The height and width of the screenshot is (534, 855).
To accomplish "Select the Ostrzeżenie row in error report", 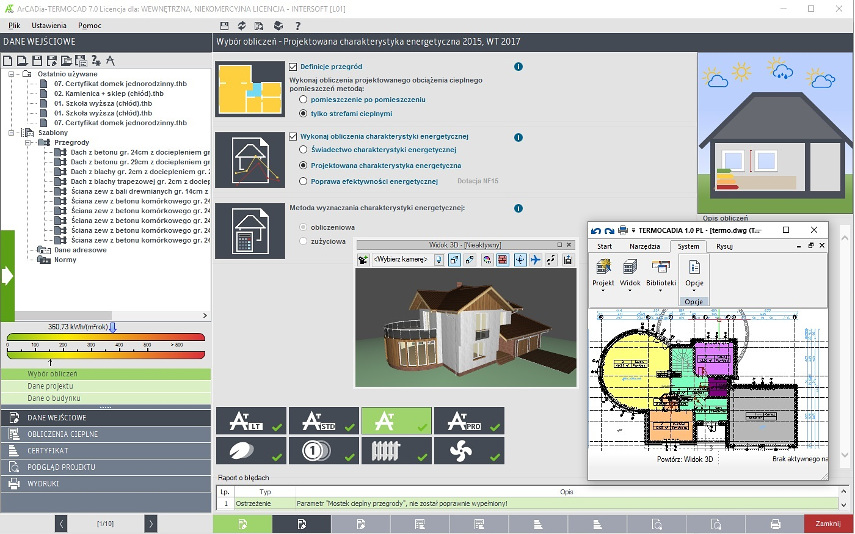I will pyautogui.click(x=527, y=503).
